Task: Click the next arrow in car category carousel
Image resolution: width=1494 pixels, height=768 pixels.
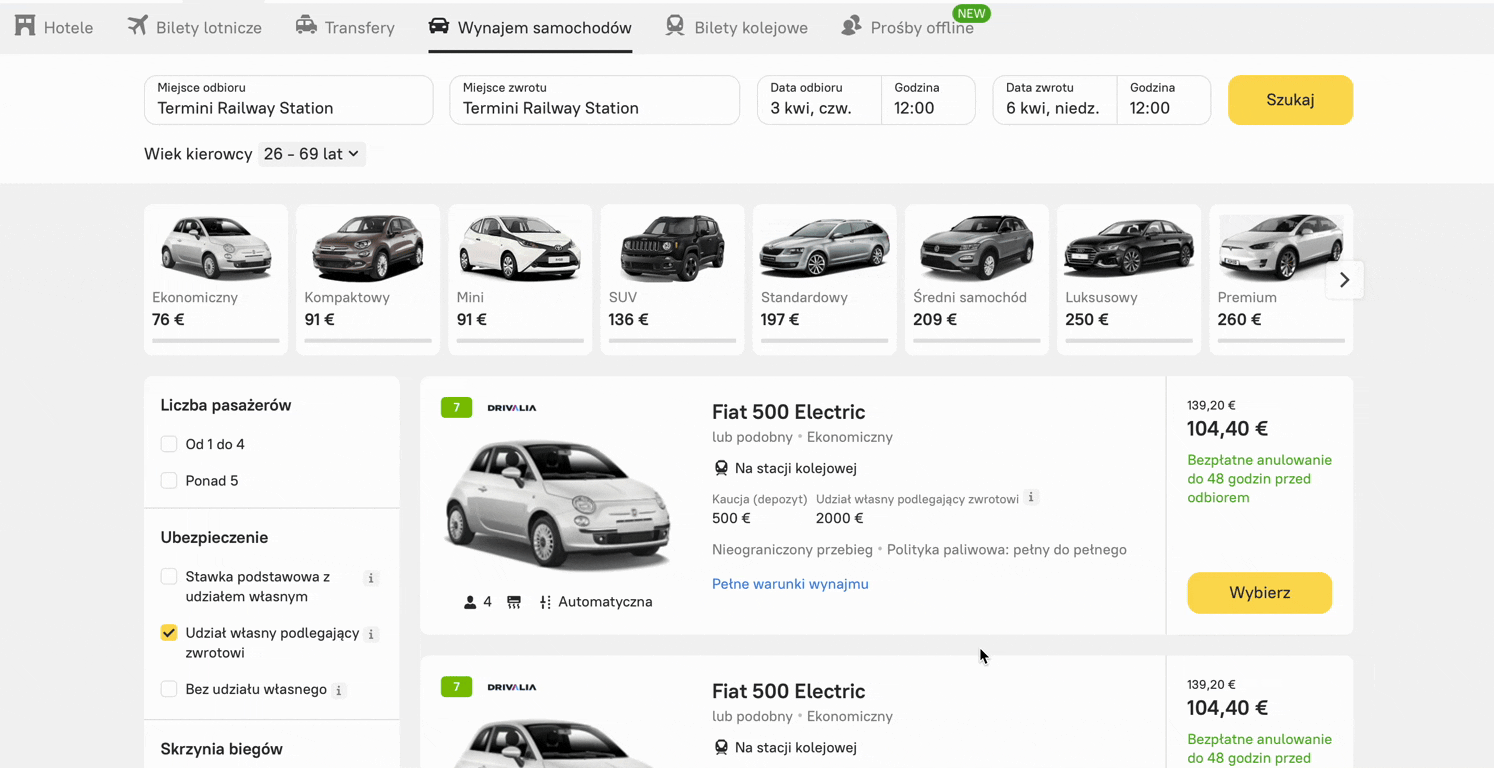Action: pyautogui.click(x=1344, y=280)
